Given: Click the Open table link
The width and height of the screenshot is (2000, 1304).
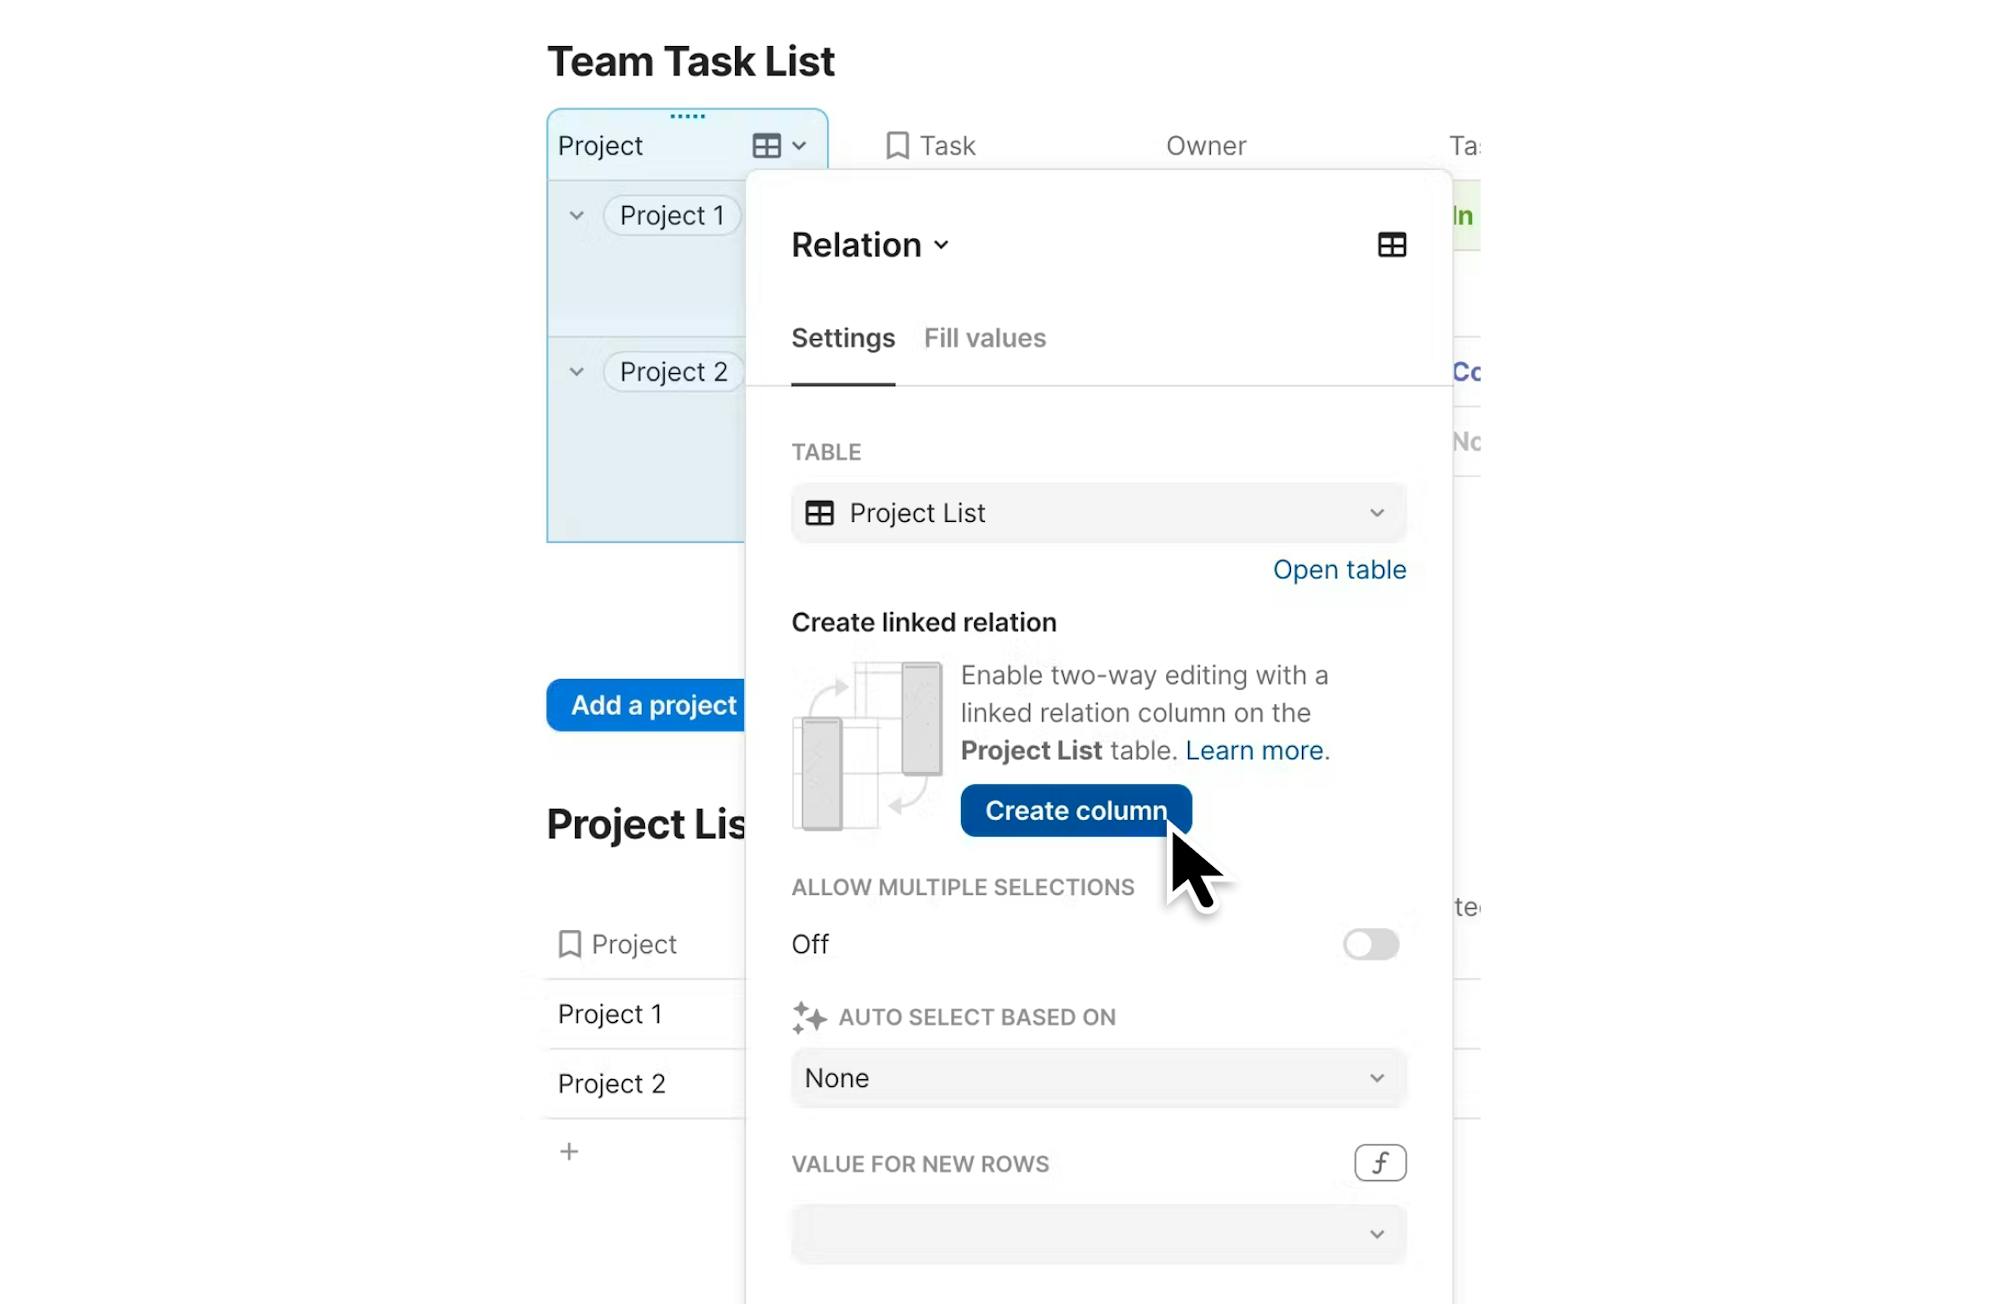Looking at the screenshot, I should click(x=1339, y=570).
